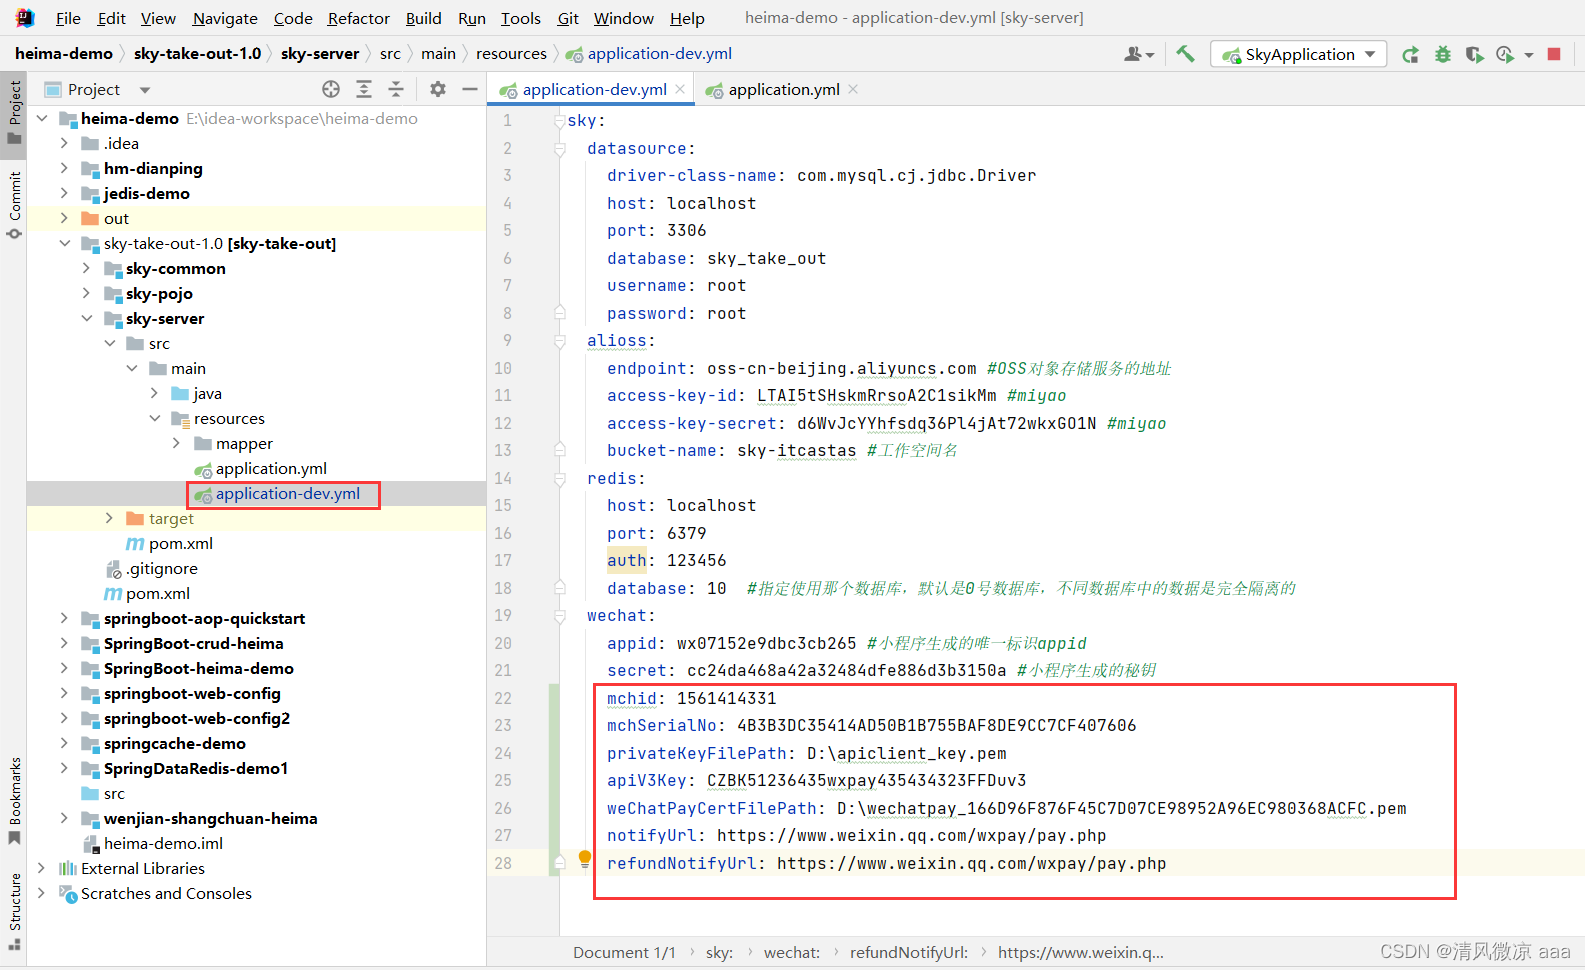Image resolution: width=1585 pixels, height=970 pixels.
Task: Start debugging with the bug icon
Action: click(x=1442, y=54)
